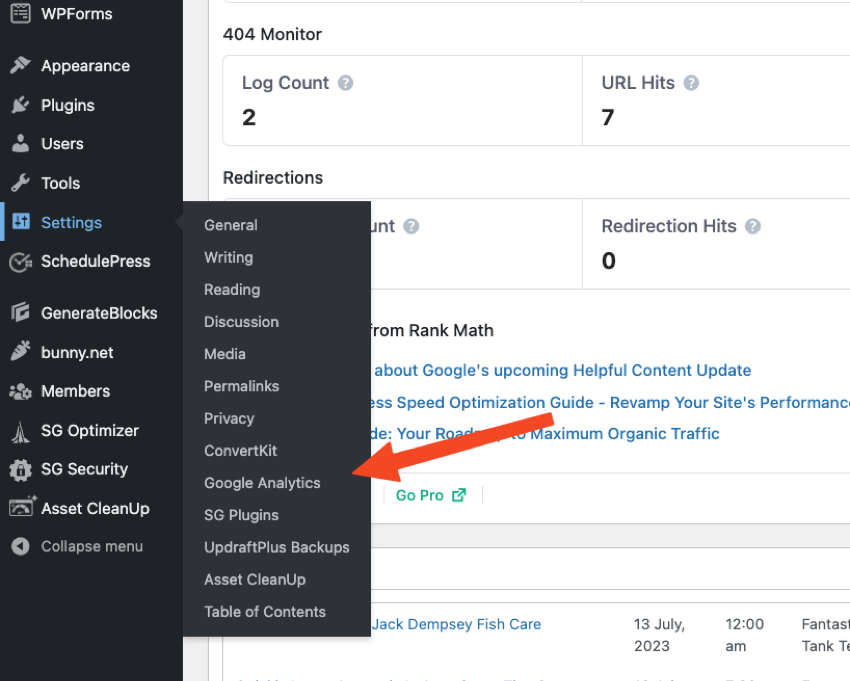Open bunny.net via its sidebar icon
This screenshot has width=850, height=681.
point(22,352)
